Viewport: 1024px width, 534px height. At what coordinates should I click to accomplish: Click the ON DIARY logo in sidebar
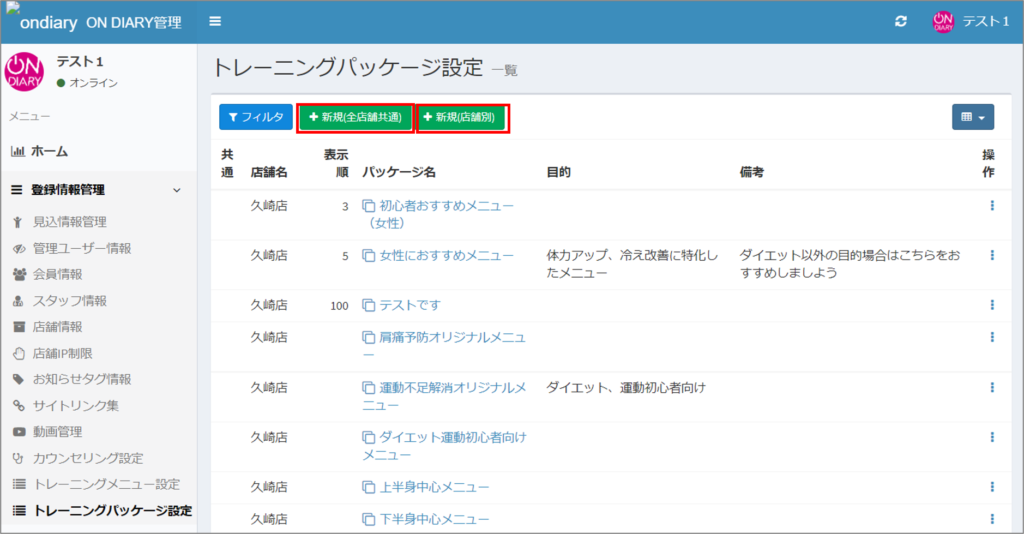25,71
